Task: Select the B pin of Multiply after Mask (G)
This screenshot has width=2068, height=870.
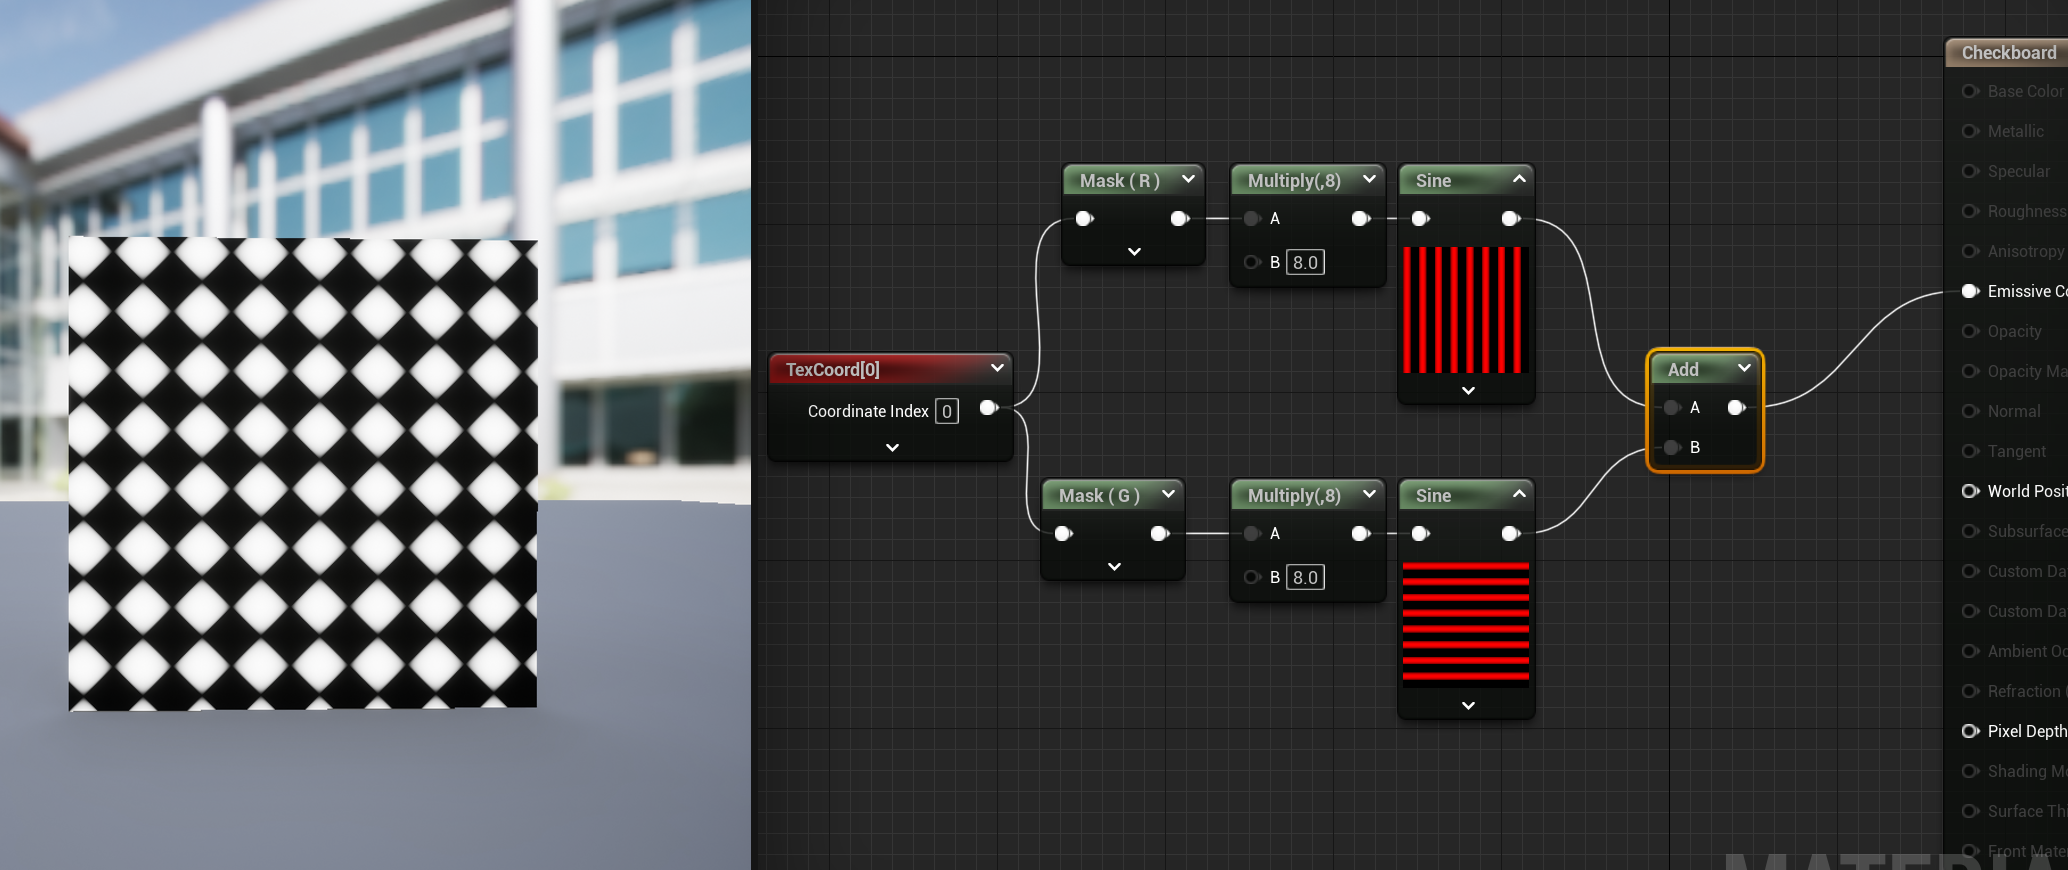Action: tap(1252, 578)
